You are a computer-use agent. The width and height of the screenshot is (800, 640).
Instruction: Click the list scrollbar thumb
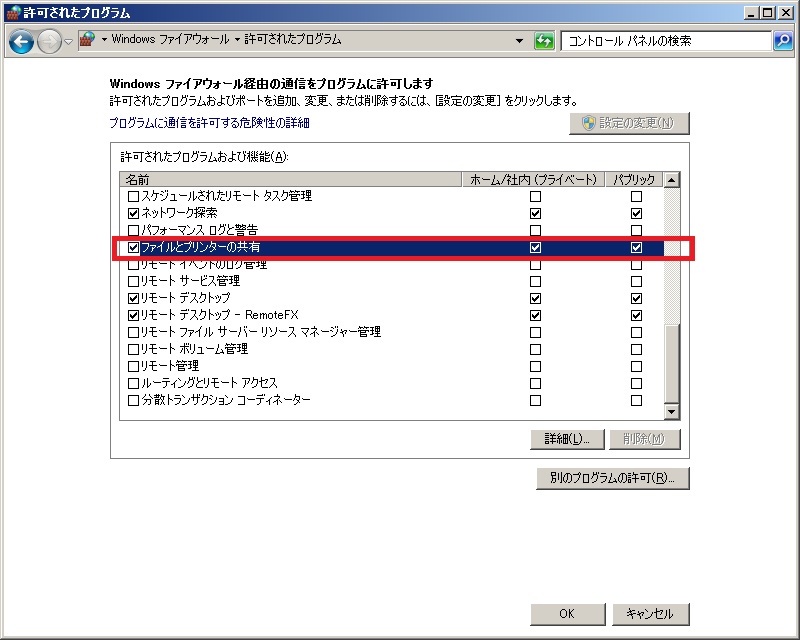[672, 363]
